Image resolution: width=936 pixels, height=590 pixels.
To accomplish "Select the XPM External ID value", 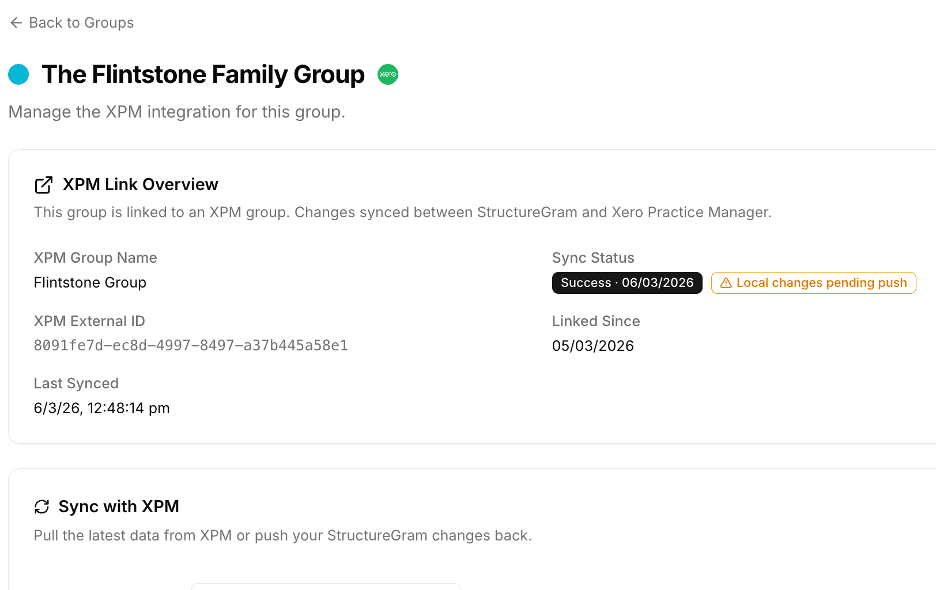I will pos(190,344).
